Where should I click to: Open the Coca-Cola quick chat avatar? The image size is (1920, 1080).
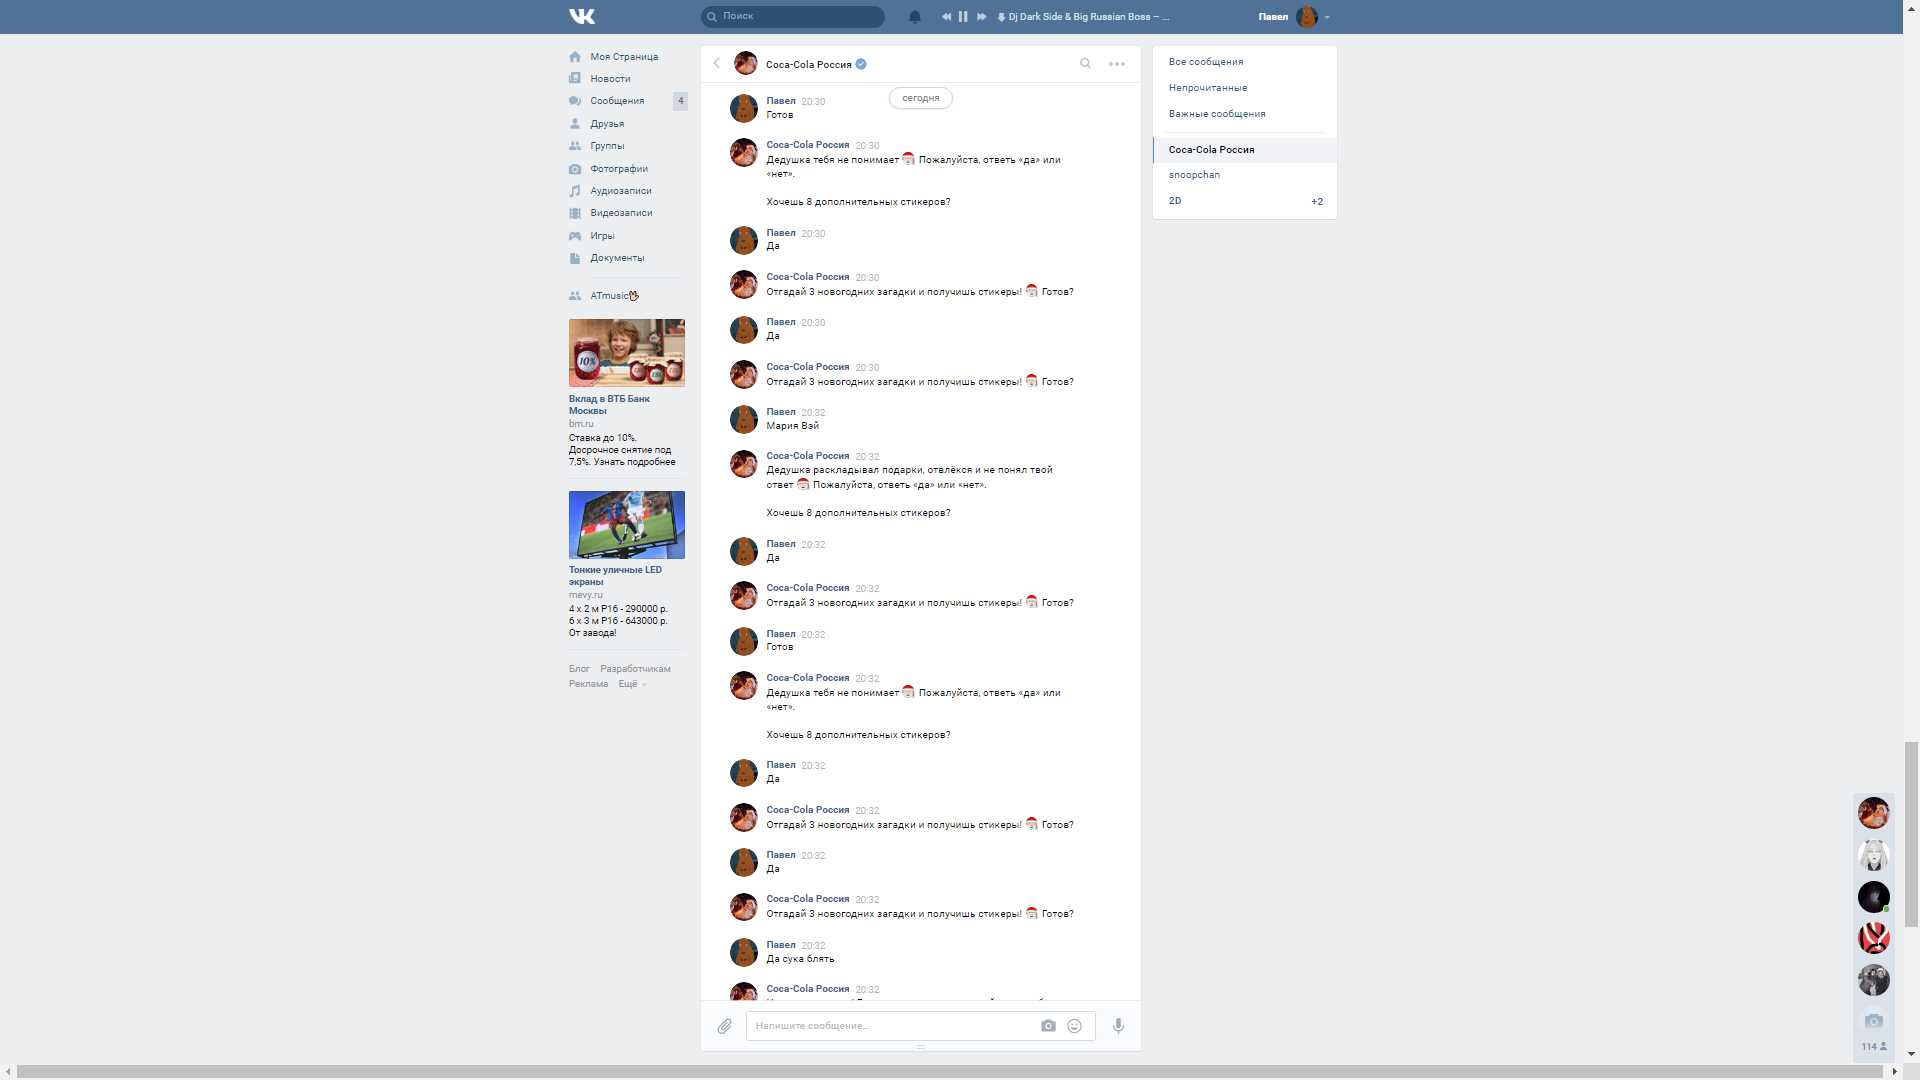(x=1873, y=813)
